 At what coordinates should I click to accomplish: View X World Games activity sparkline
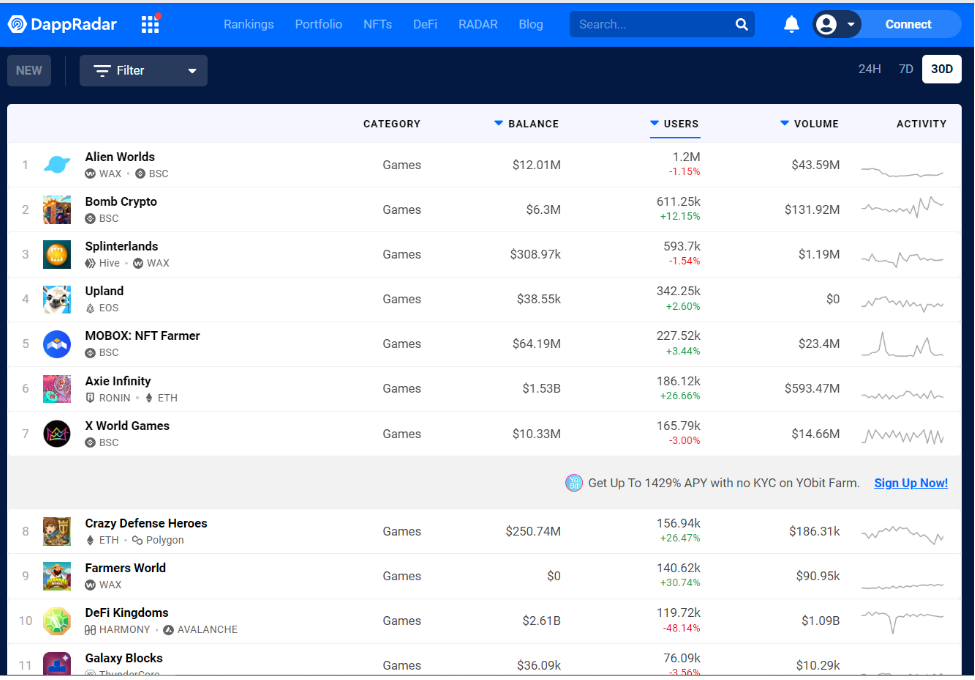(x=902, y=436)
